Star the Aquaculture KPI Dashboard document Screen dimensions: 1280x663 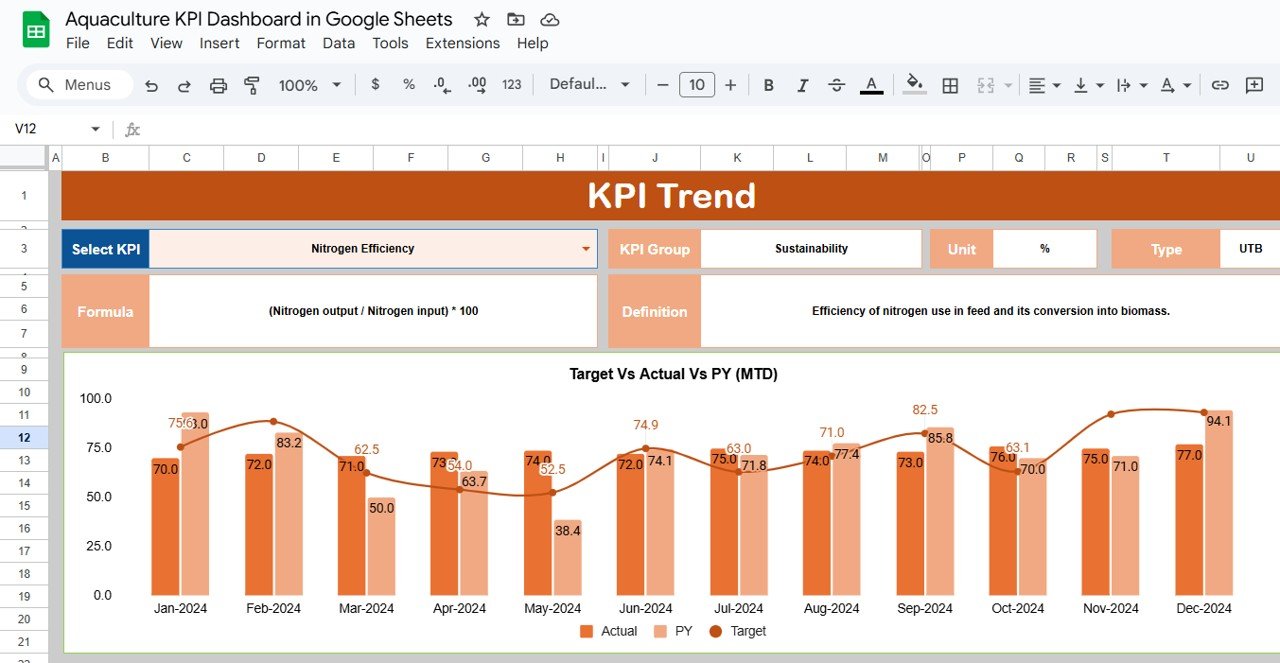click(482, 20)
